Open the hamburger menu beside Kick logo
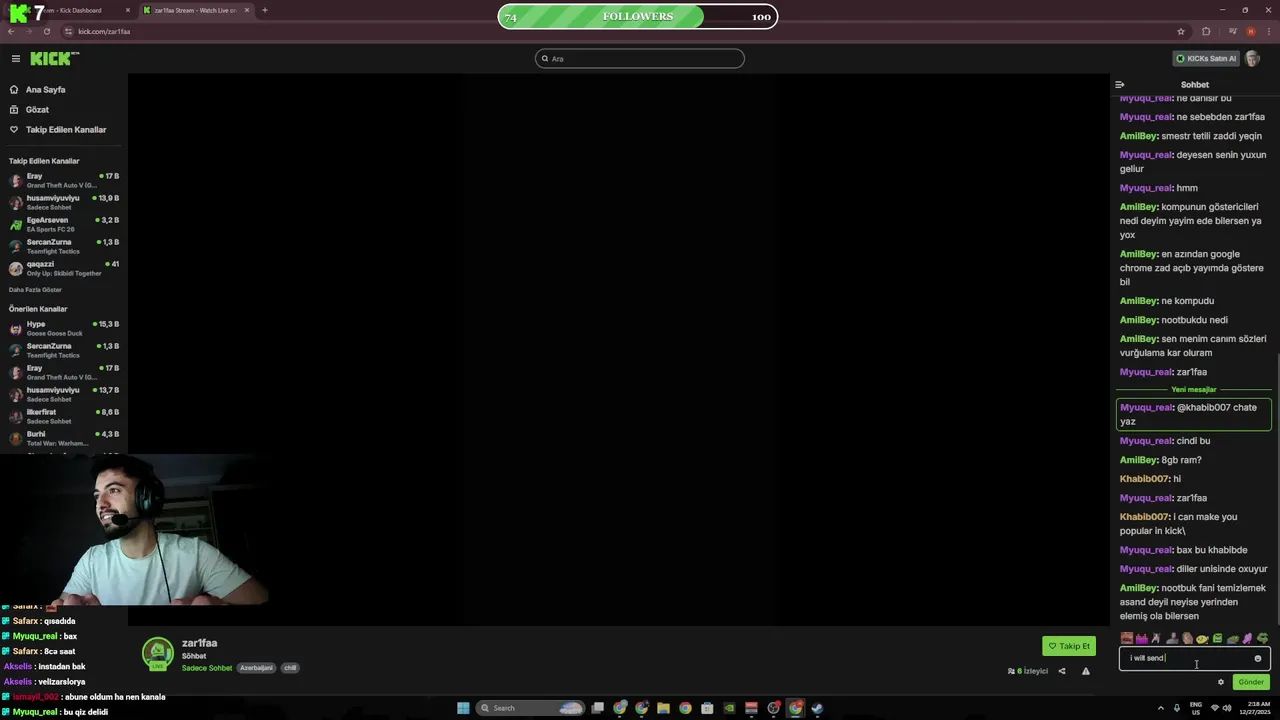This screenshot has width=1280, height=720. [15, 59]
